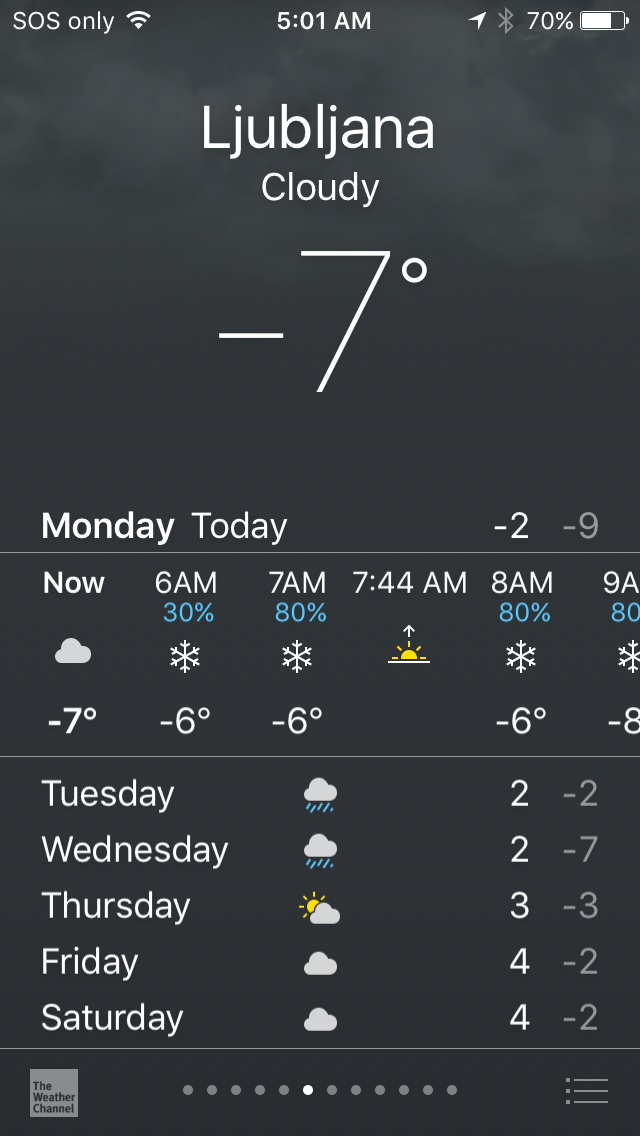Tap the Bluetooth status bar icon
Viewport: 640px width, 1136px height.
506,21
